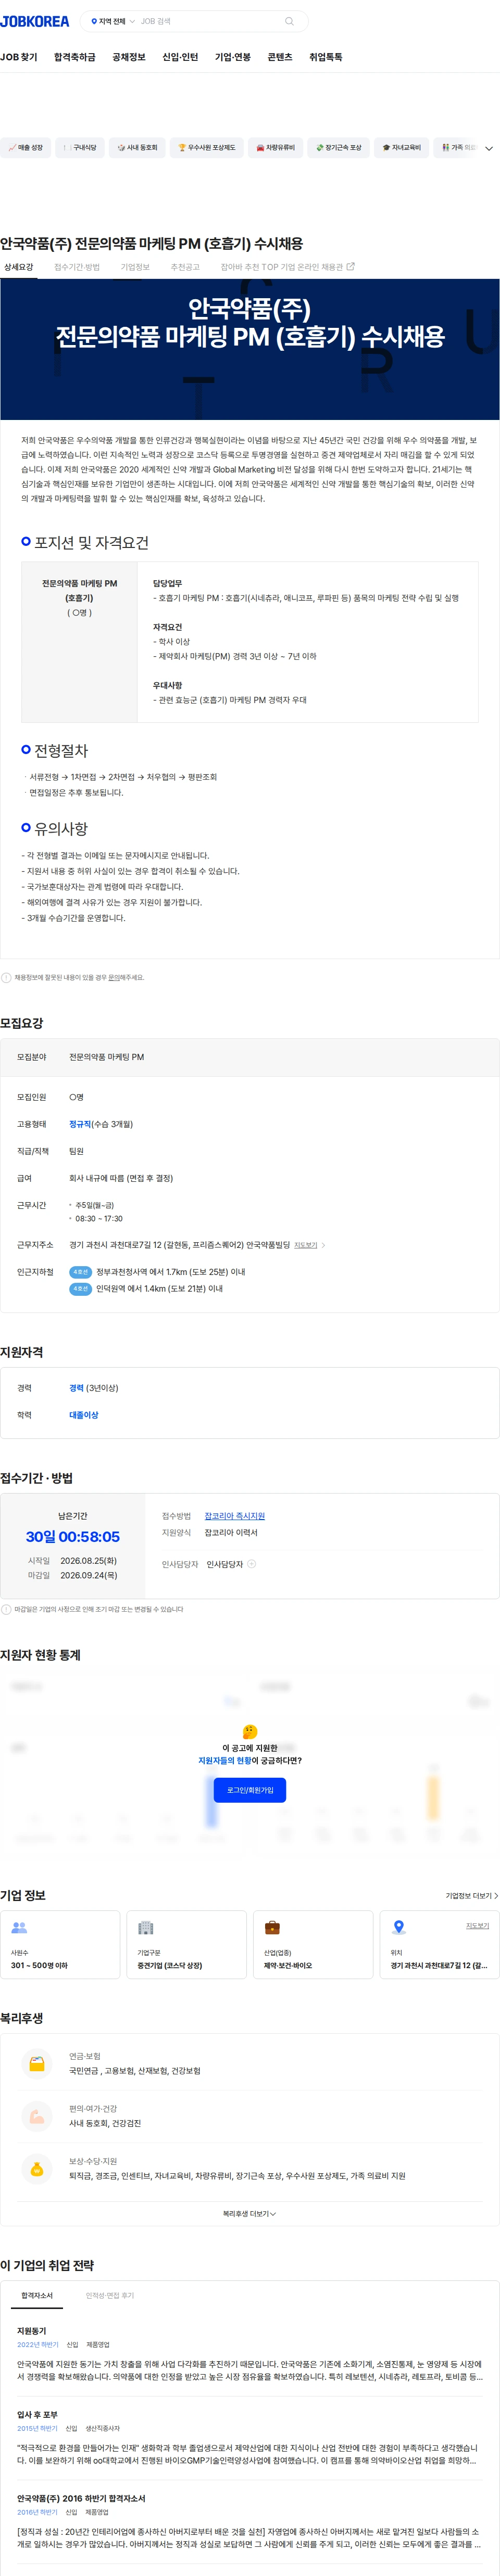
Task: Click the 편의·여가·건강 benefit icon
Action: 37,2116
